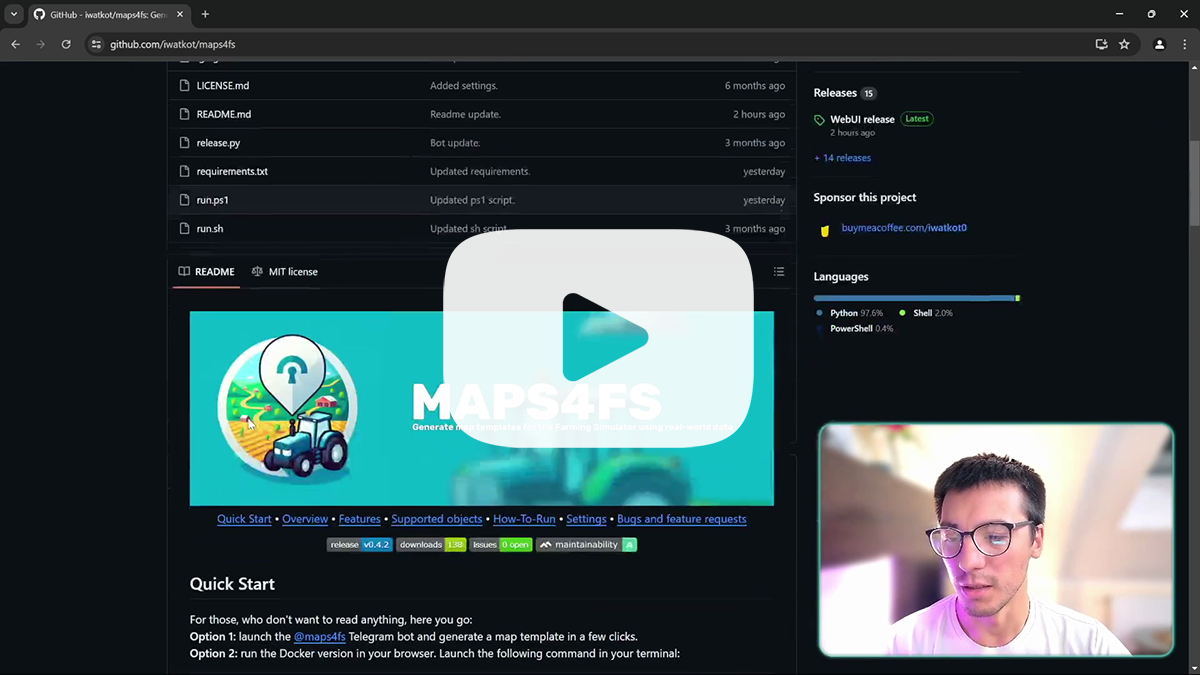This screenshot has width=1200, height=675.
Task: Open the buymeacoffee.com/iwatkot0 sponsor link
Action: (903, 228)
